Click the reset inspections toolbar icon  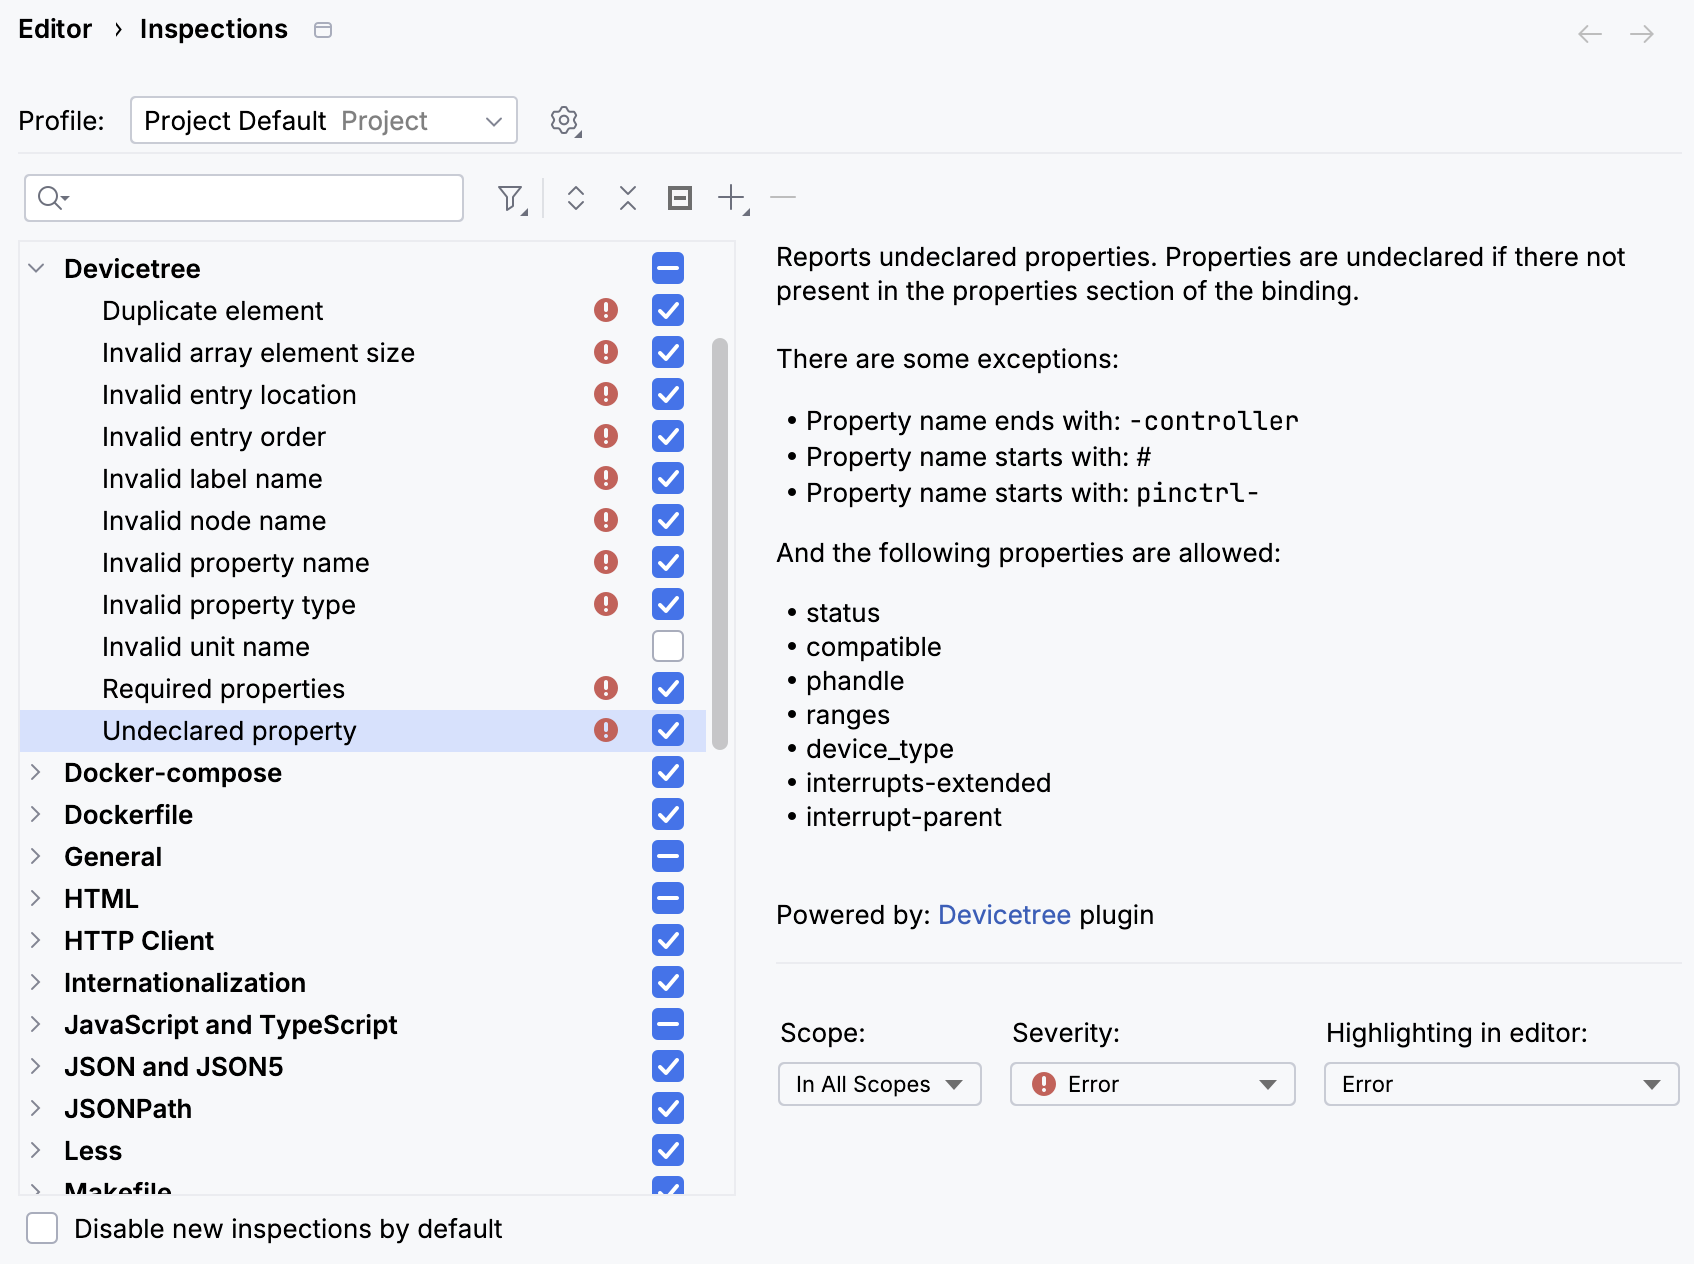(x=679, y=197)
